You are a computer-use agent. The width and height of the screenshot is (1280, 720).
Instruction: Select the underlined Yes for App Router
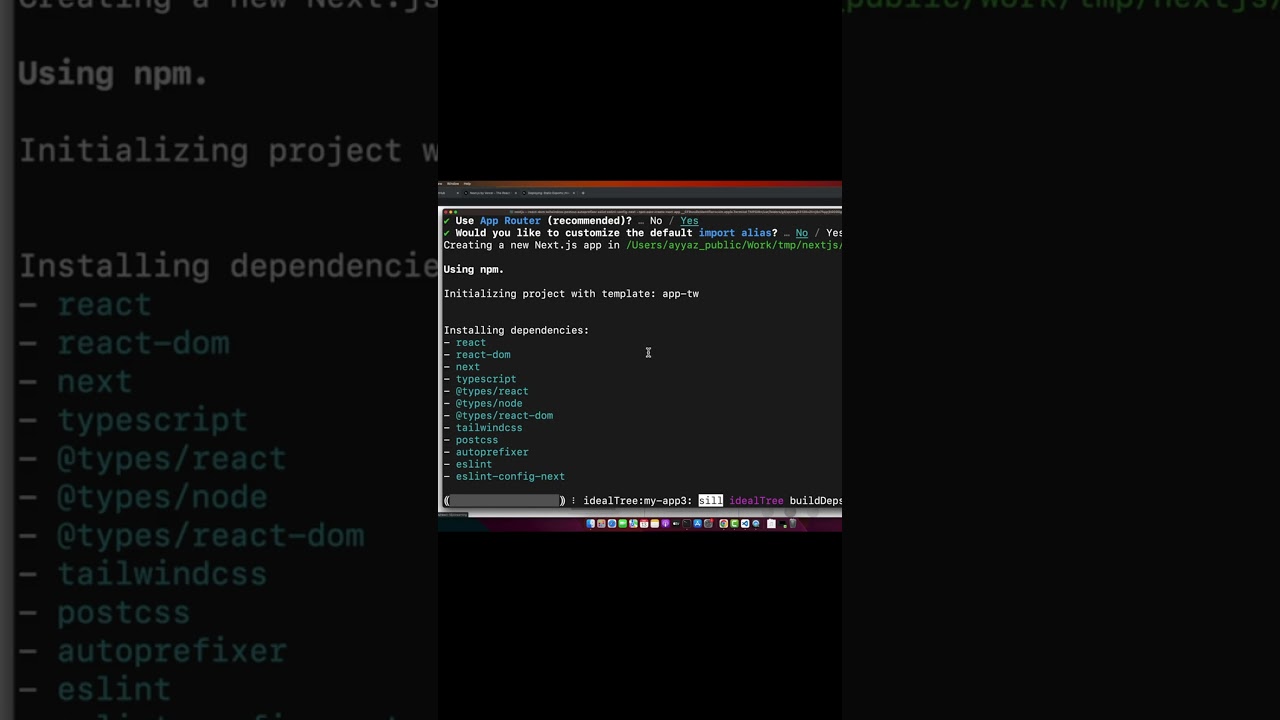(689, 221)
